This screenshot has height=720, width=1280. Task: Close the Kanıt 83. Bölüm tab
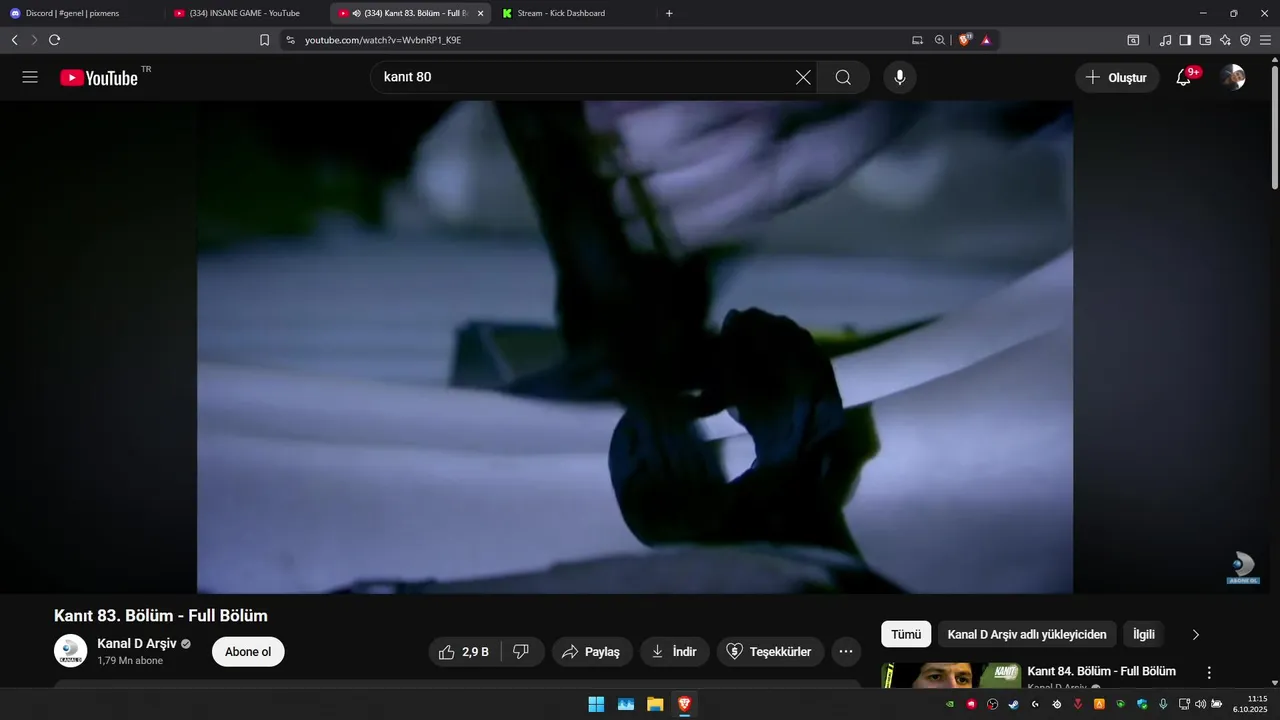tap(480, 13)
